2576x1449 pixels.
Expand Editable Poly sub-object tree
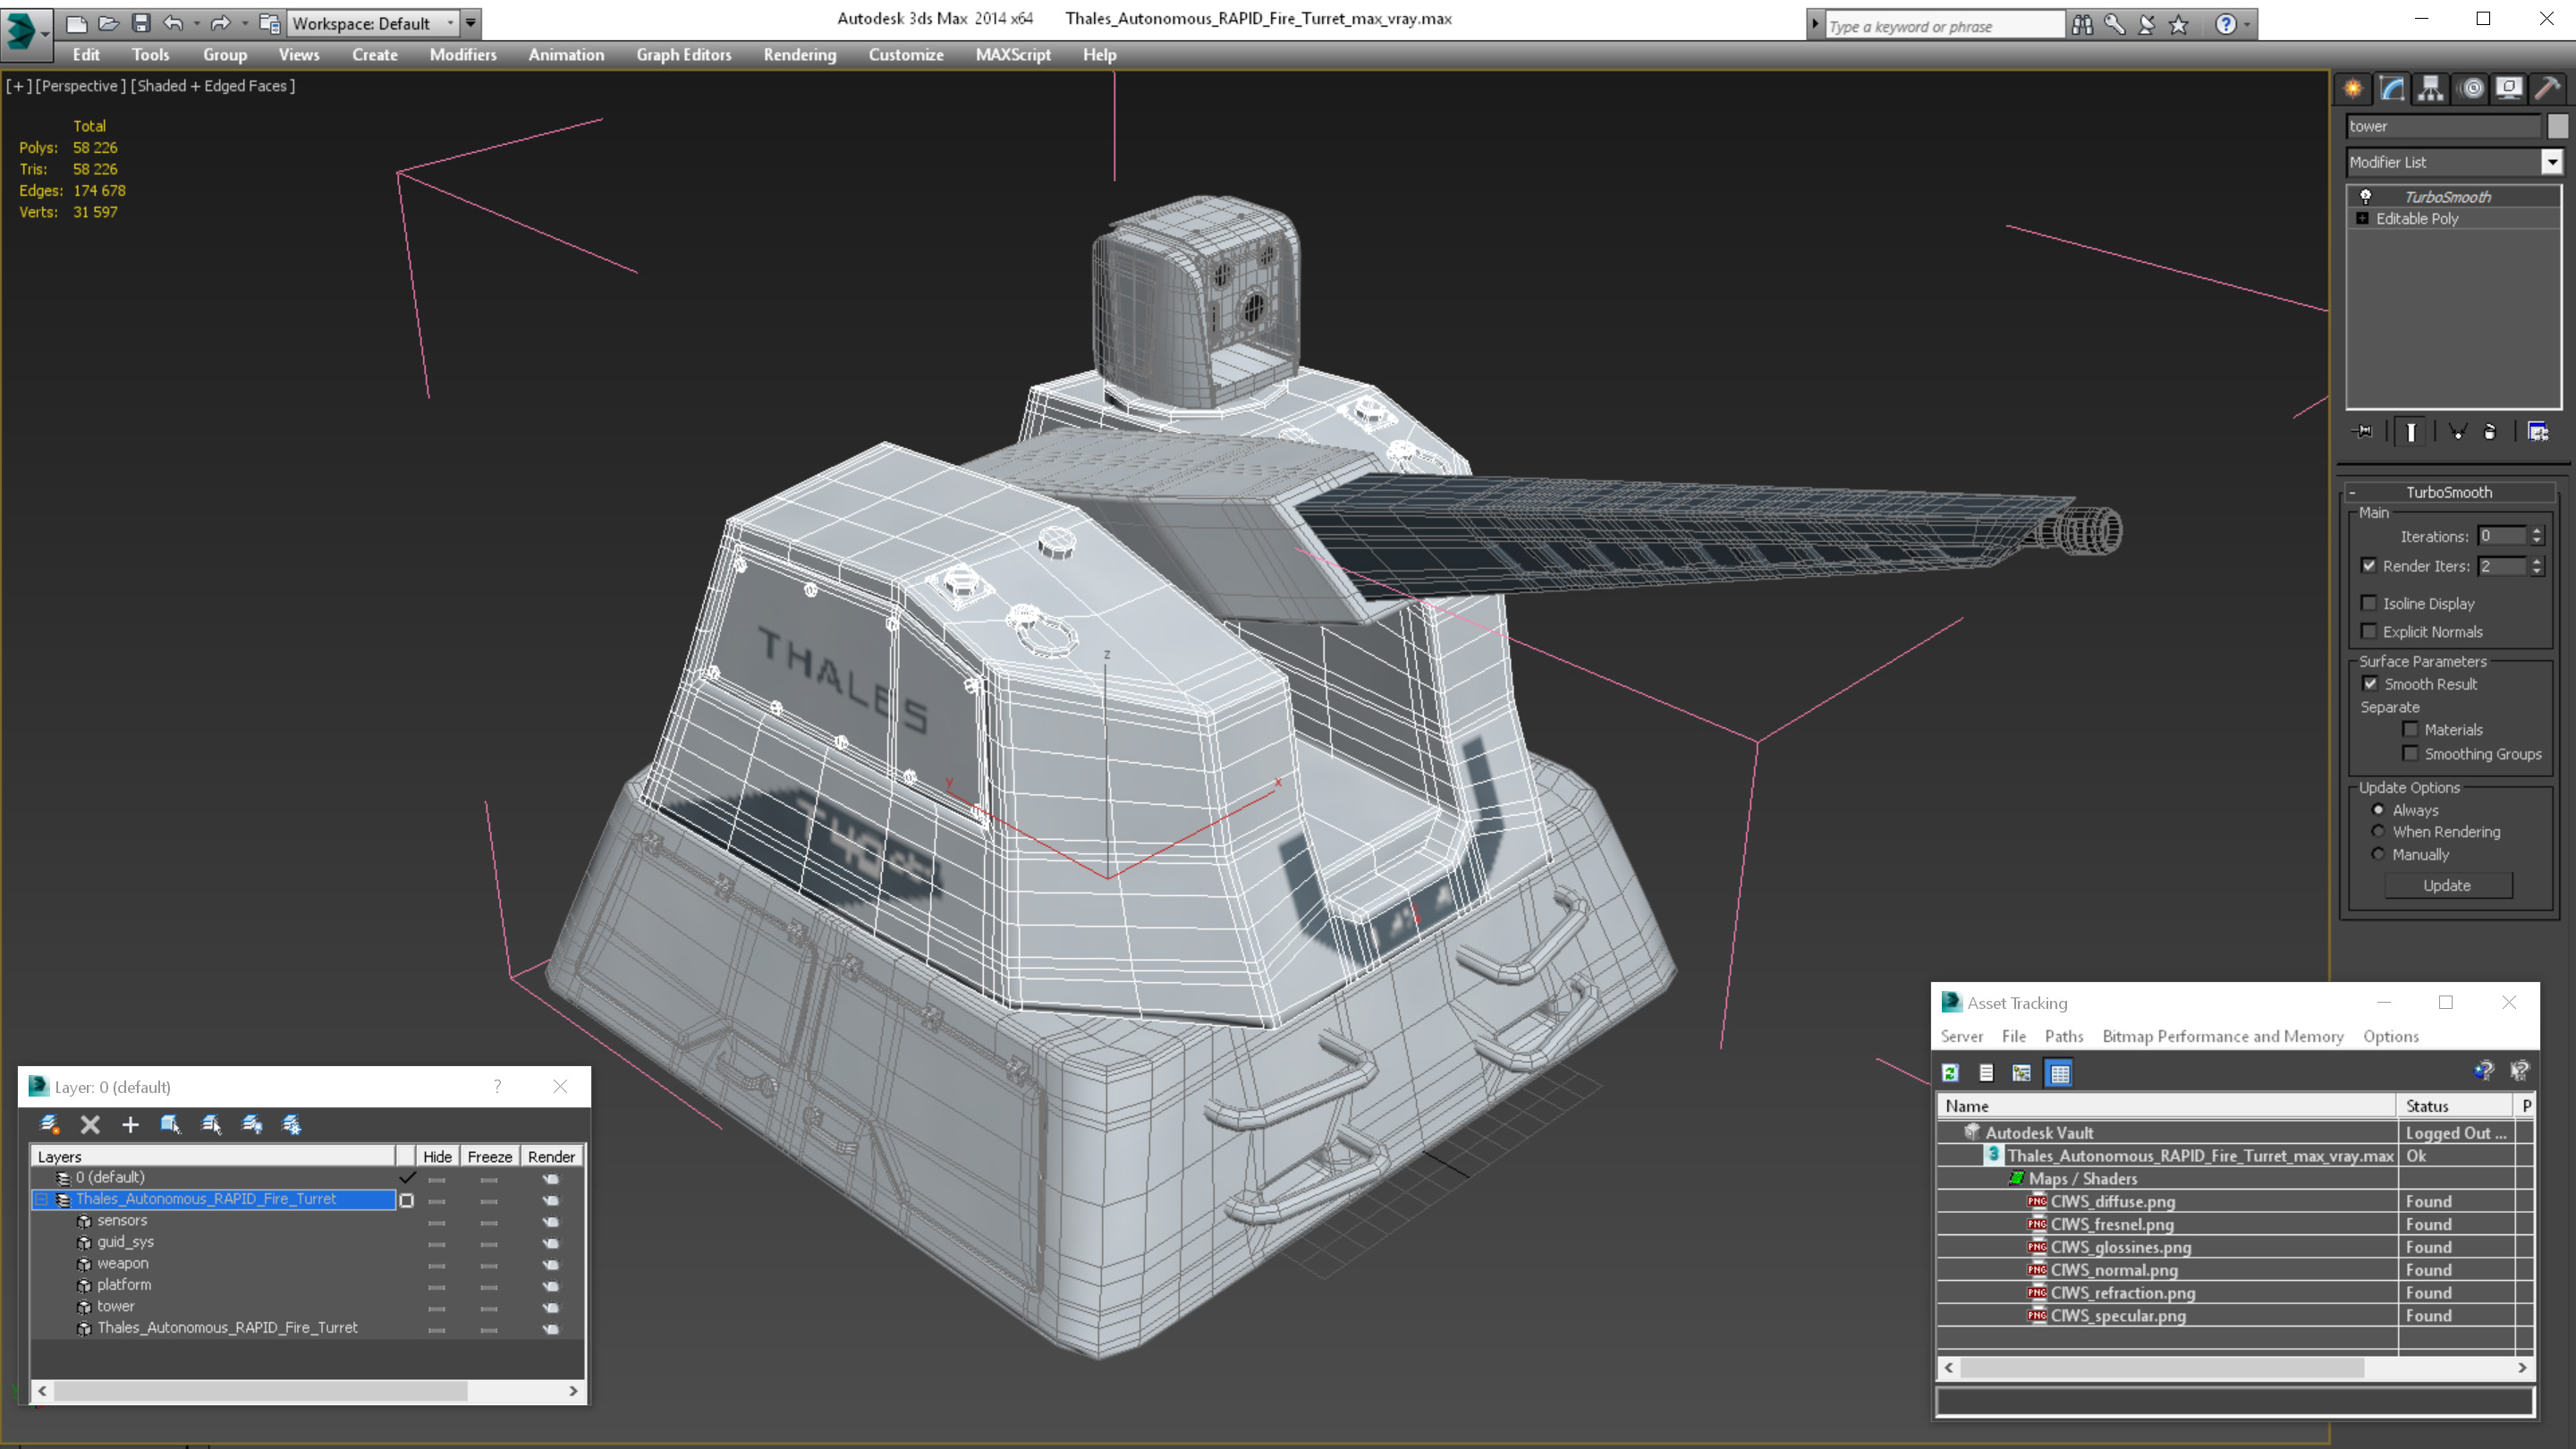tap(2363, 219)
